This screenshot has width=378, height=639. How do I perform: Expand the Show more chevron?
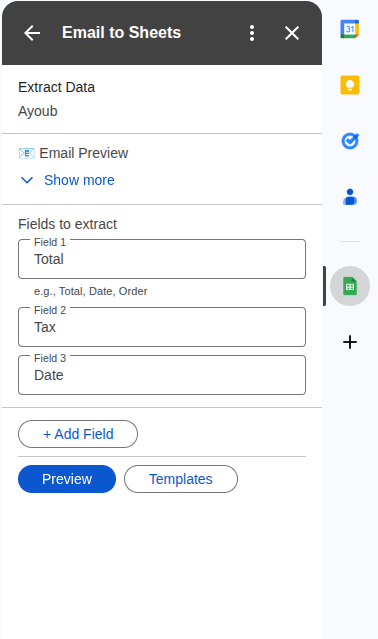(27, 180)
